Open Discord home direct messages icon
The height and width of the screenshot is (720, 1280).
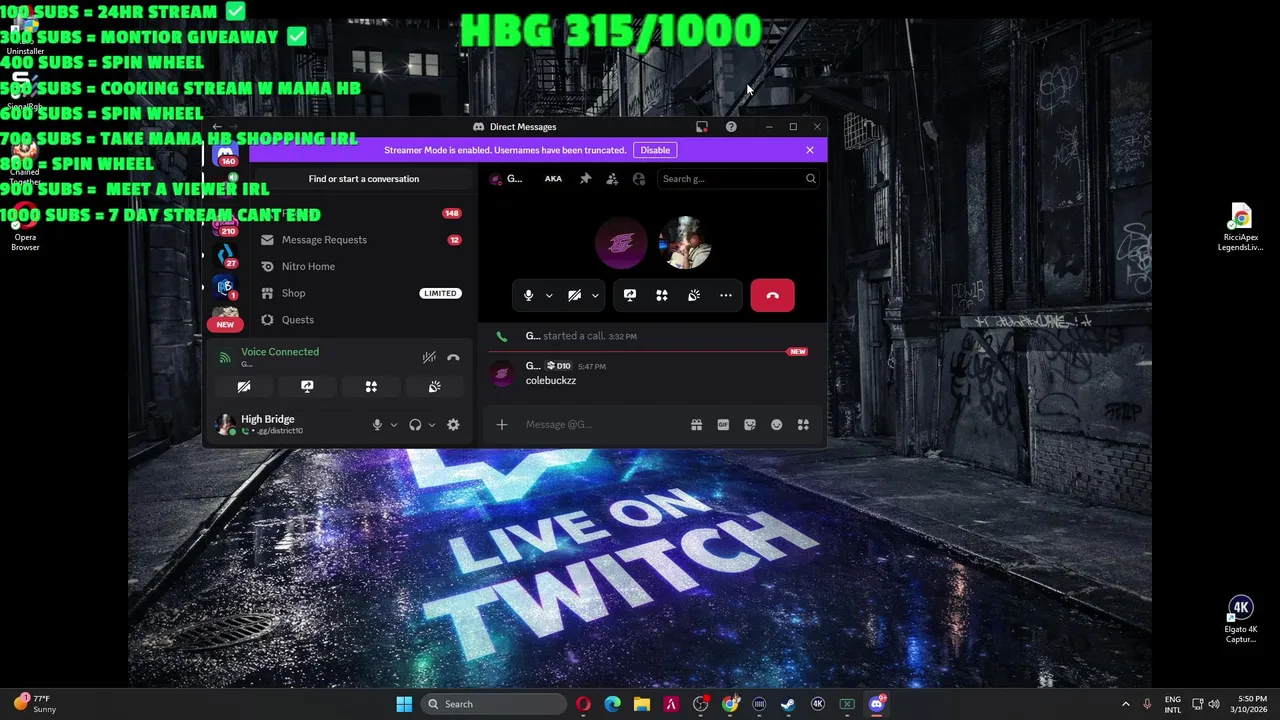(x=226, y=153)
